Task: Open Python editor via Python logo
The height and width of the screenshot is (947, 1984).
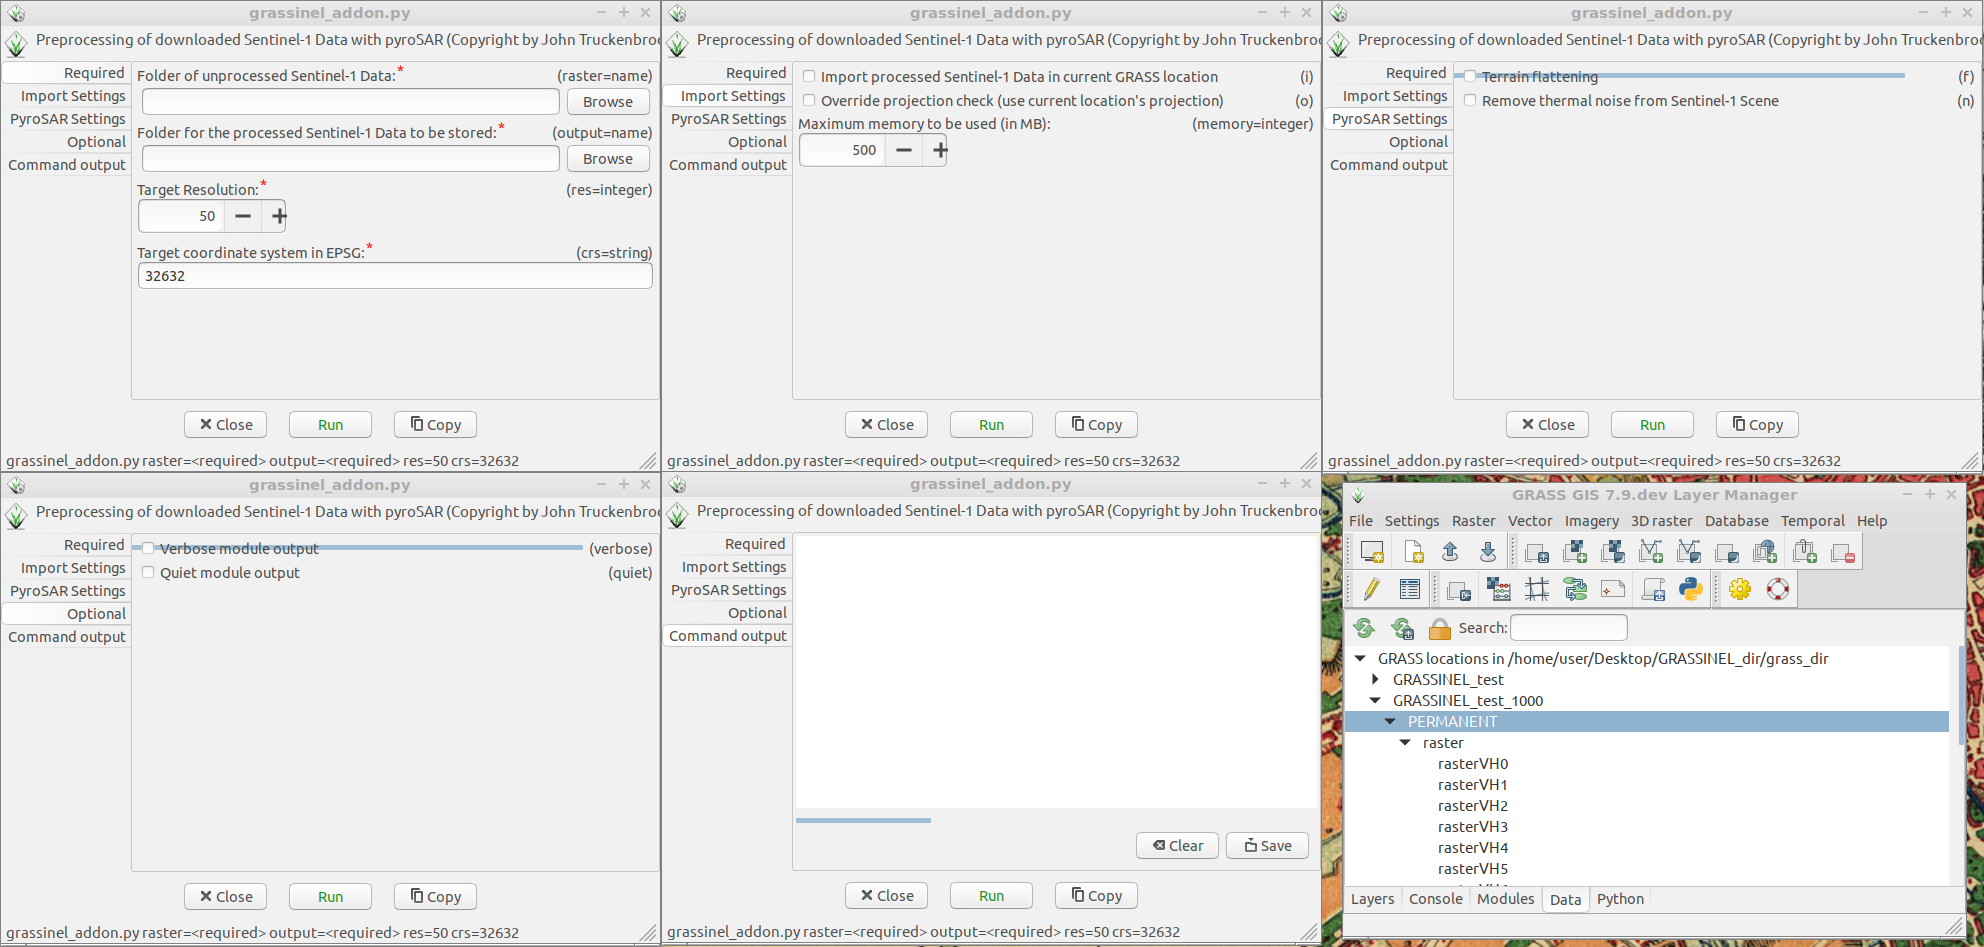Action: [x=1691, y=590]
